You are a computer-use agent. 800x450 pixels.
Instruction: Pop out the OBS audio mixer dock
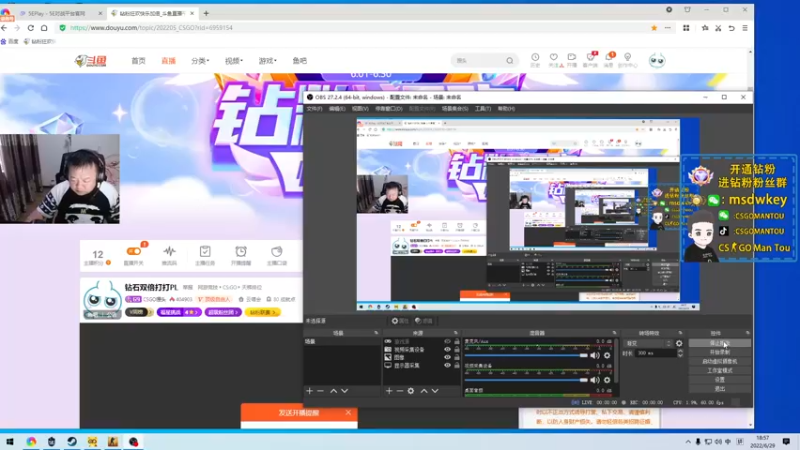pyautogui.click(x=614, y=333)
